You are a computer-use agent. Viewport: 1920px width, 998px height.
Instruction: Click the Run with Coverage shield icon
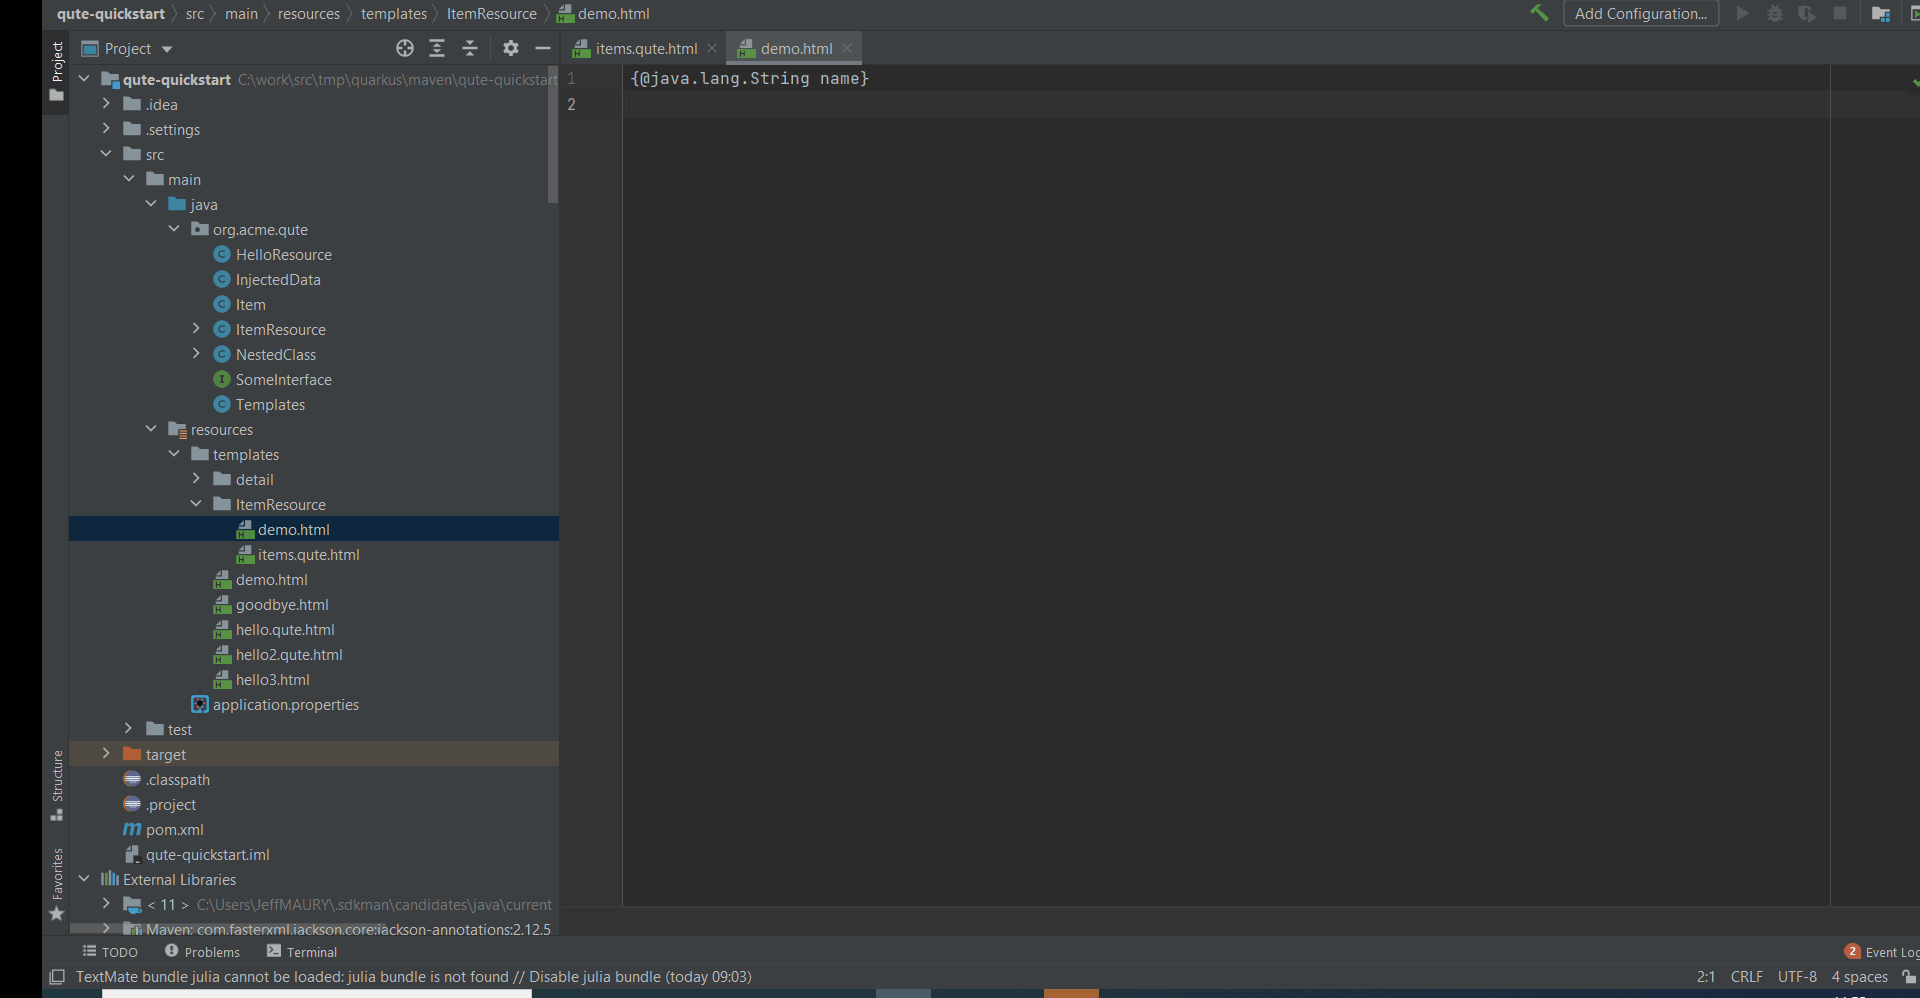[x=1807, y=13]
